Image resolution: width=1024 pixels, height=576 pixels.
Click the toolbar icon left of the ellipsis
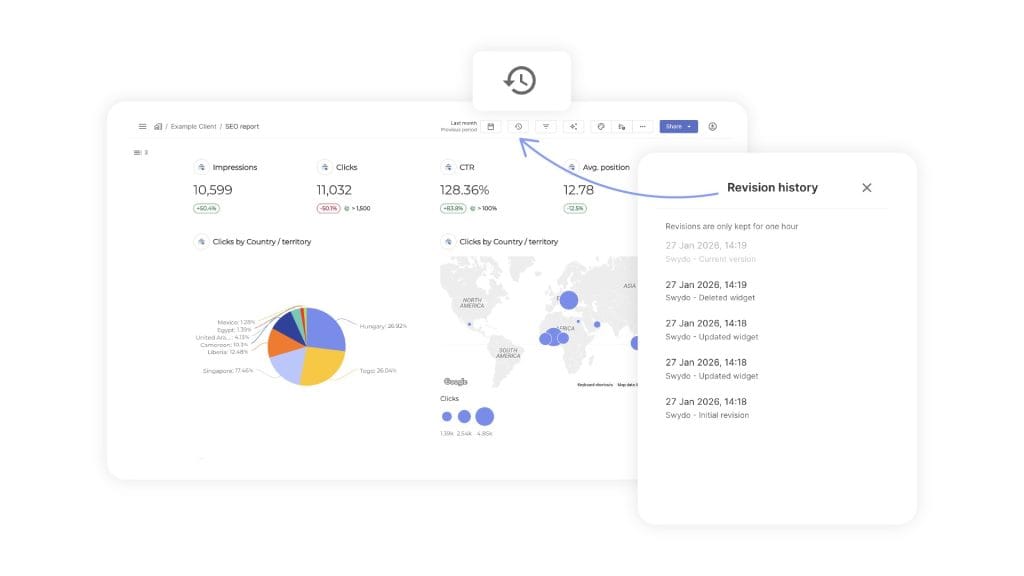click(622, 127)
